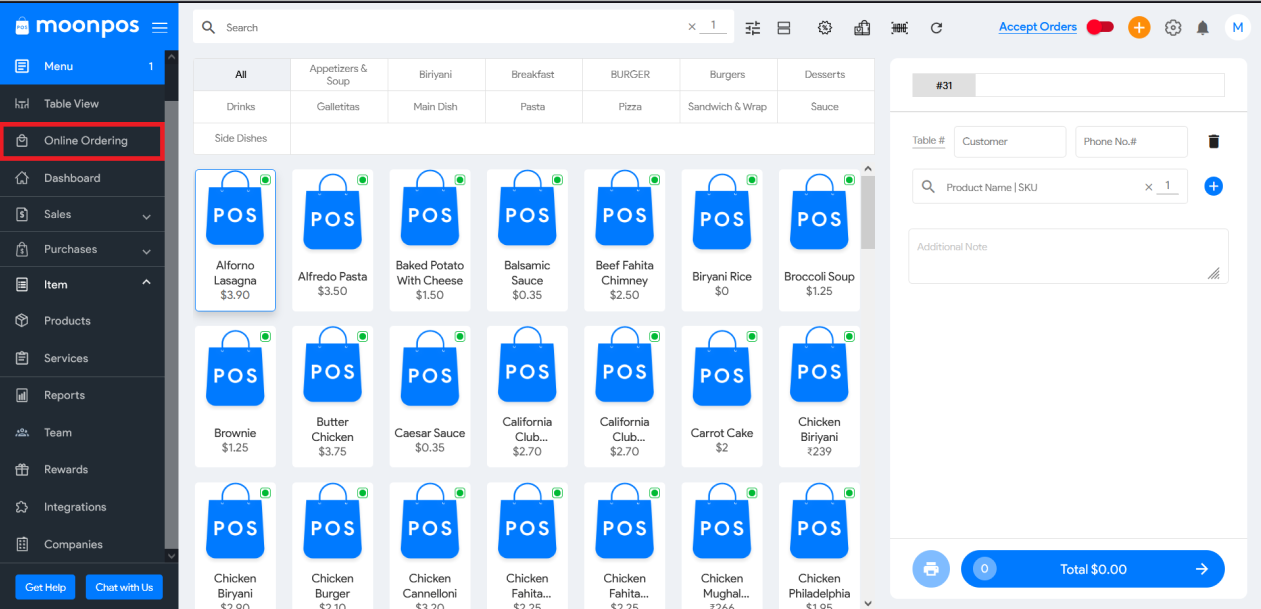Click the Get Help button
This screenshot has height=609, width=1261.
coord(47,587)
